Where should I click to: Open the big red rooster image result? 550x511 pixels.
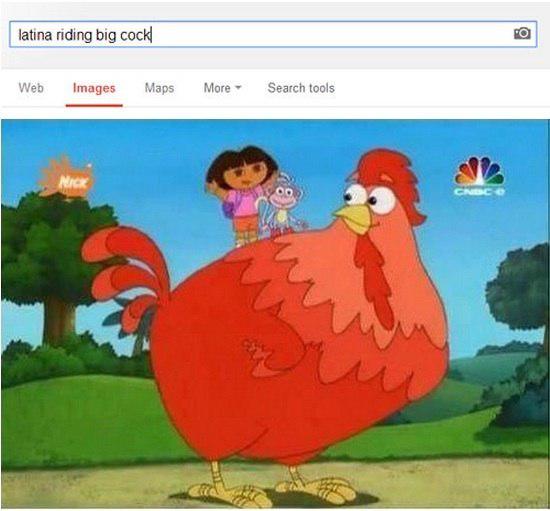point(275,314)
